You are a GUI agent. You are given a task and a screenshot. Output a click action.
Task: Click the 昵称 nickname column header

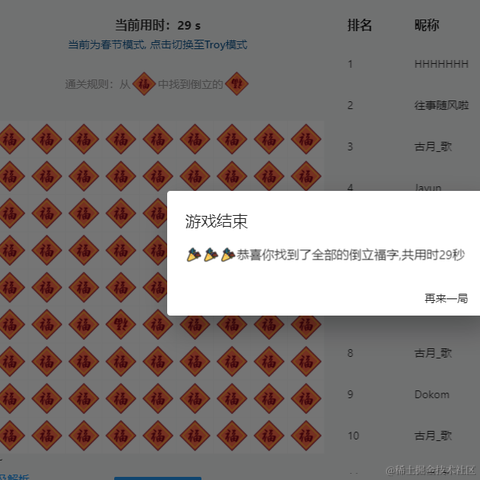pyautogui.click(x=427, y=25)
